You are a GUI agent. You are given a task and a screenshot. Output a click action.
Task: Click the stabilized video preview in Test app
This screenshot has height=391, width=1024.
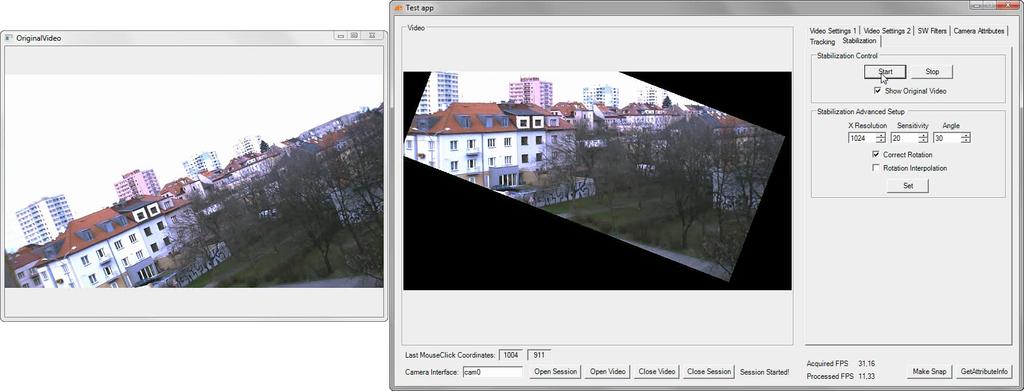pos(597,181)
